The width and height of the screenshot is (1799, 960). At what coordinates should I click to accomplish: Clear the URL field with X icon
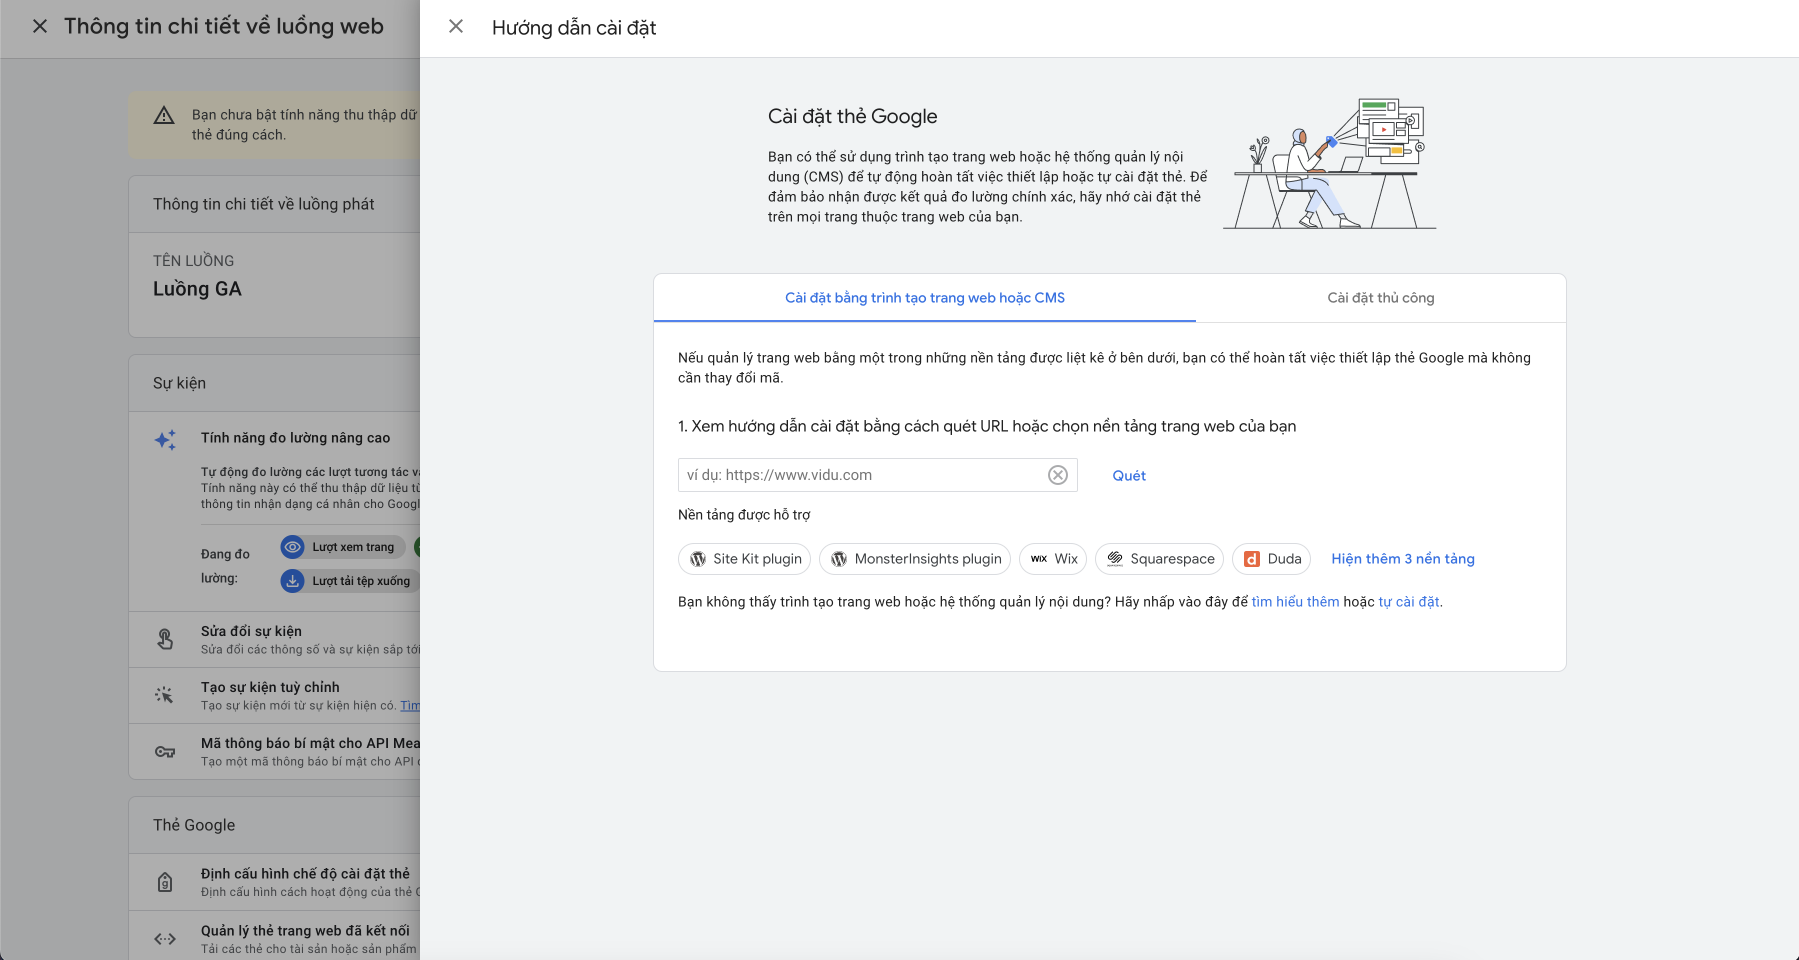click(x=1057, y=475)
